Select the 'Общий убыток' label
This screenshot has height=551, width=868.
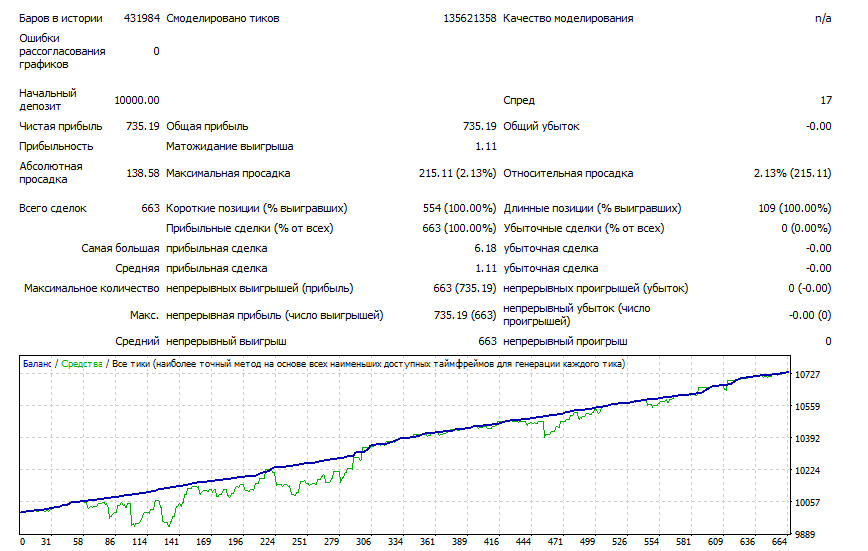click(541, 126)
